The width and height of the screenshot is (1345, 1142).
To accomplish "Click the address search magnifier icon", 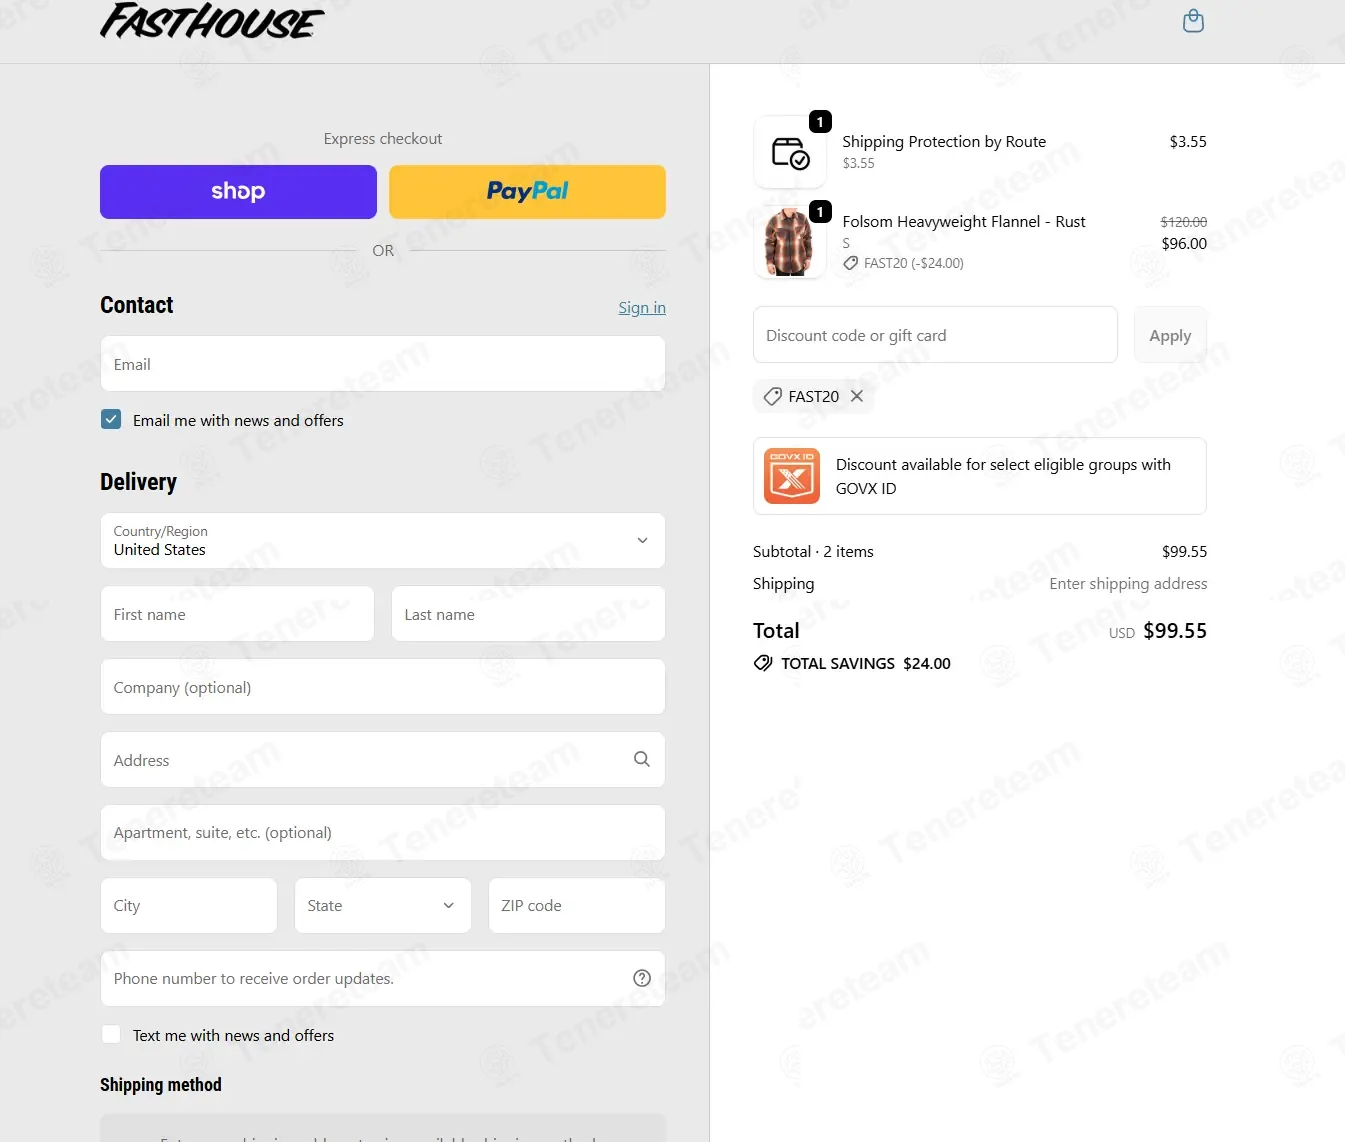I will click(x=642, y=760).
